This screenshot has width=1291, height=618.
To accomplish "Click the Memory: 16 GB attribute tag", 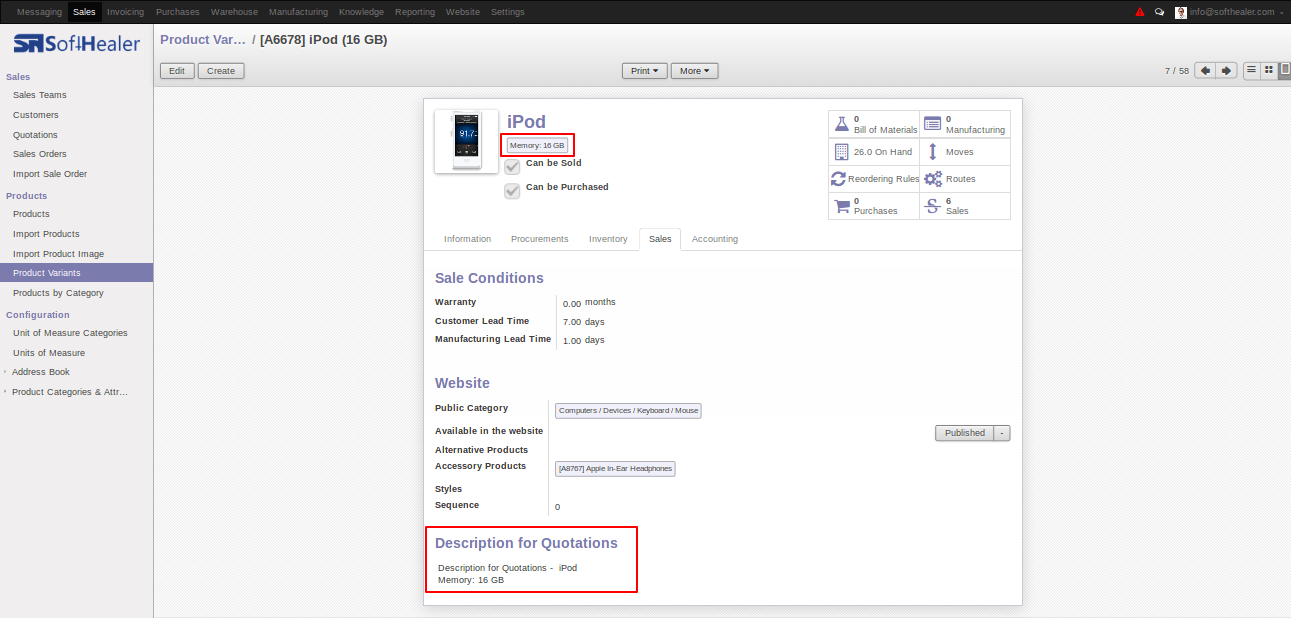I will [x=537, y=145].
